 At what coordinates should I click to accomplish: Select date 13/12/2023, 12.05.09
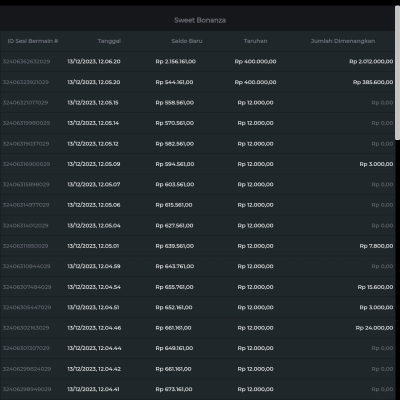(x=94, y=164)
